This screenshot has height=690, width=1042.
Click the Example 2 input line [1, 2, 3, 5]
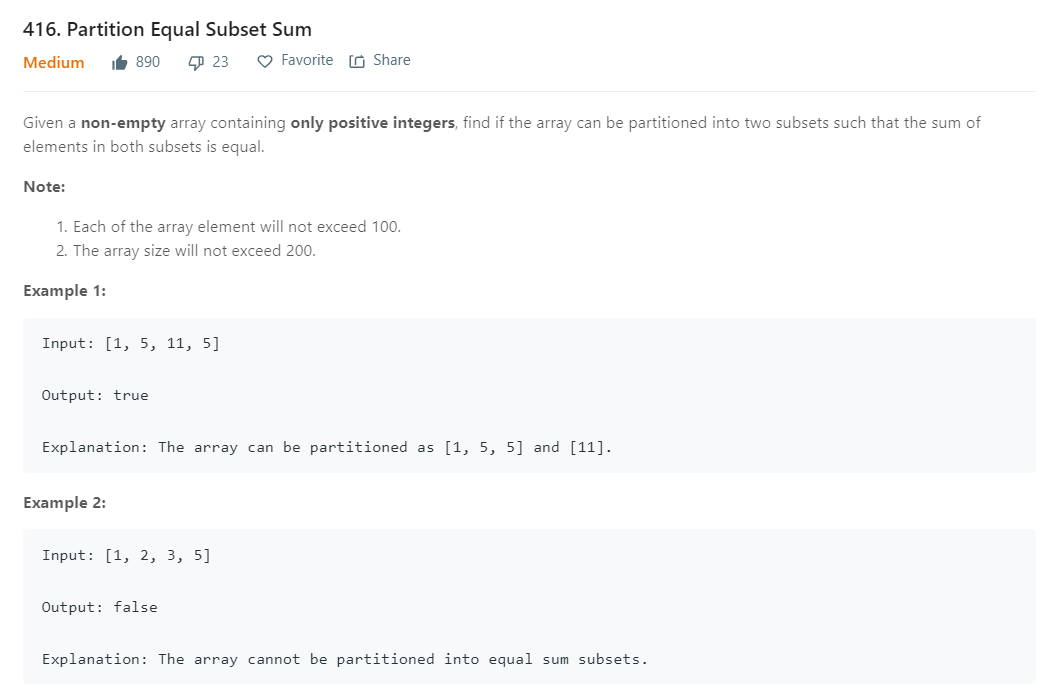pos(126,555)
